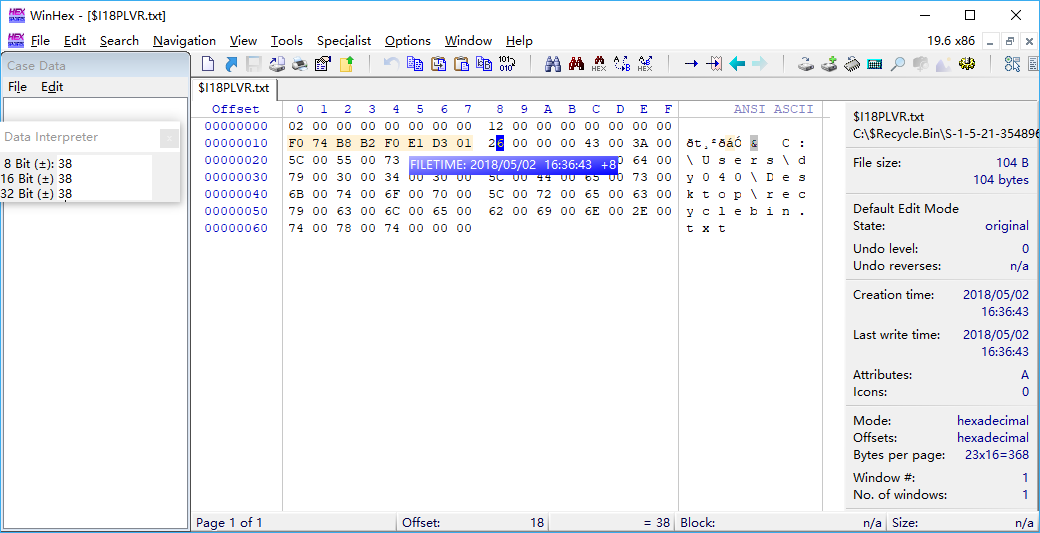Click the Open file arrow icon
Screen dimensions: 1040x533
[x=231, y=64]
